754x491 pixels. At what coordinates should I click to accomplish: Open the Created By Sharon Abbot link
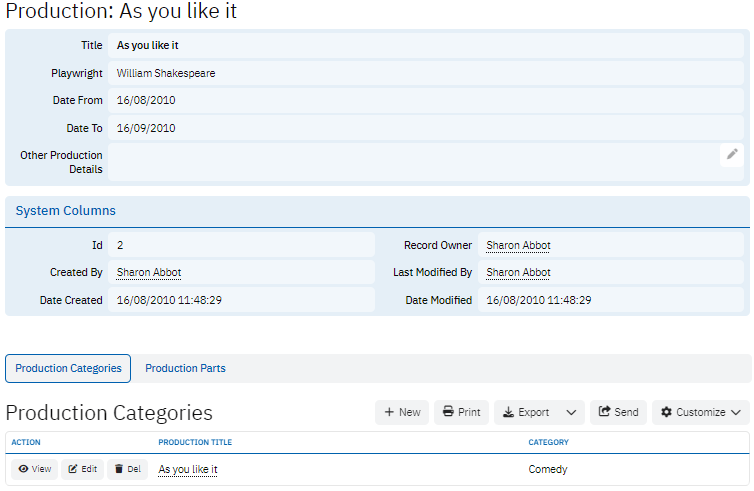149,272
